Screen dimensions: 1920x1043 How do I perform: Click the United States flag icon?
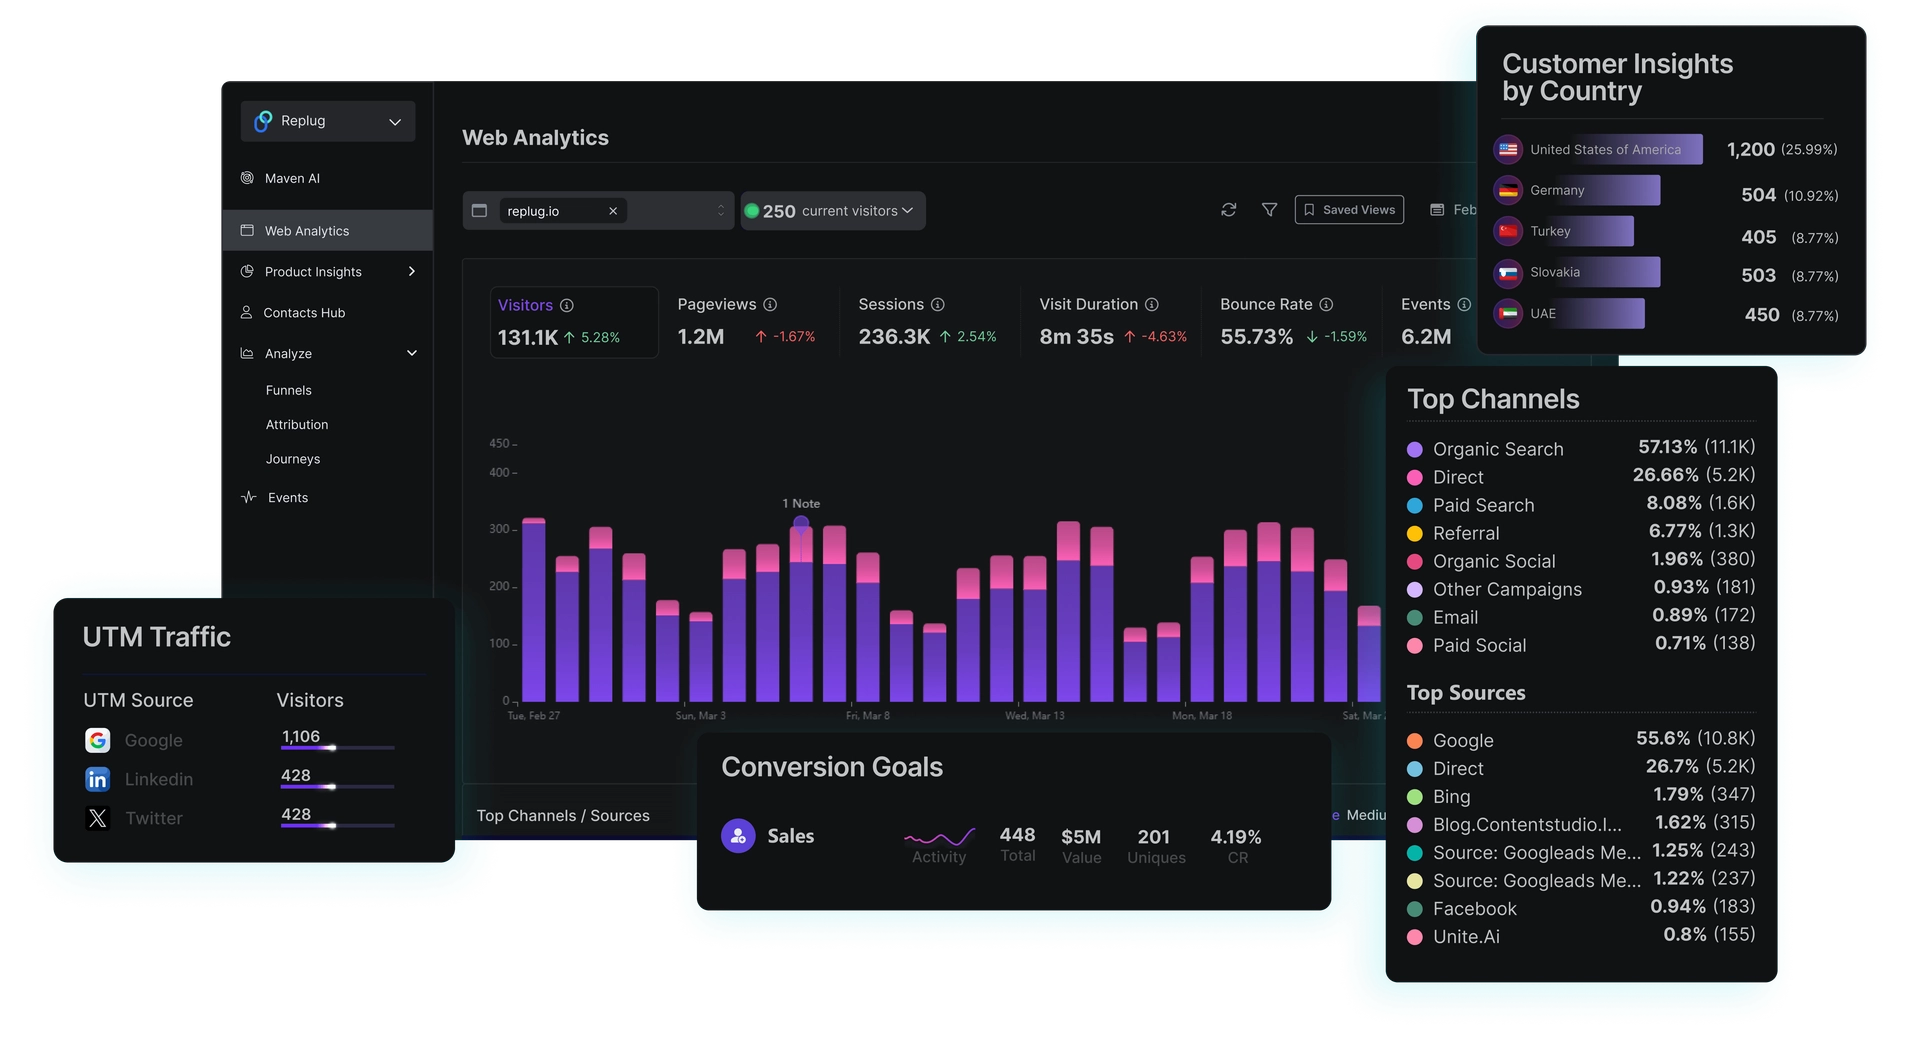(1508, 150)
